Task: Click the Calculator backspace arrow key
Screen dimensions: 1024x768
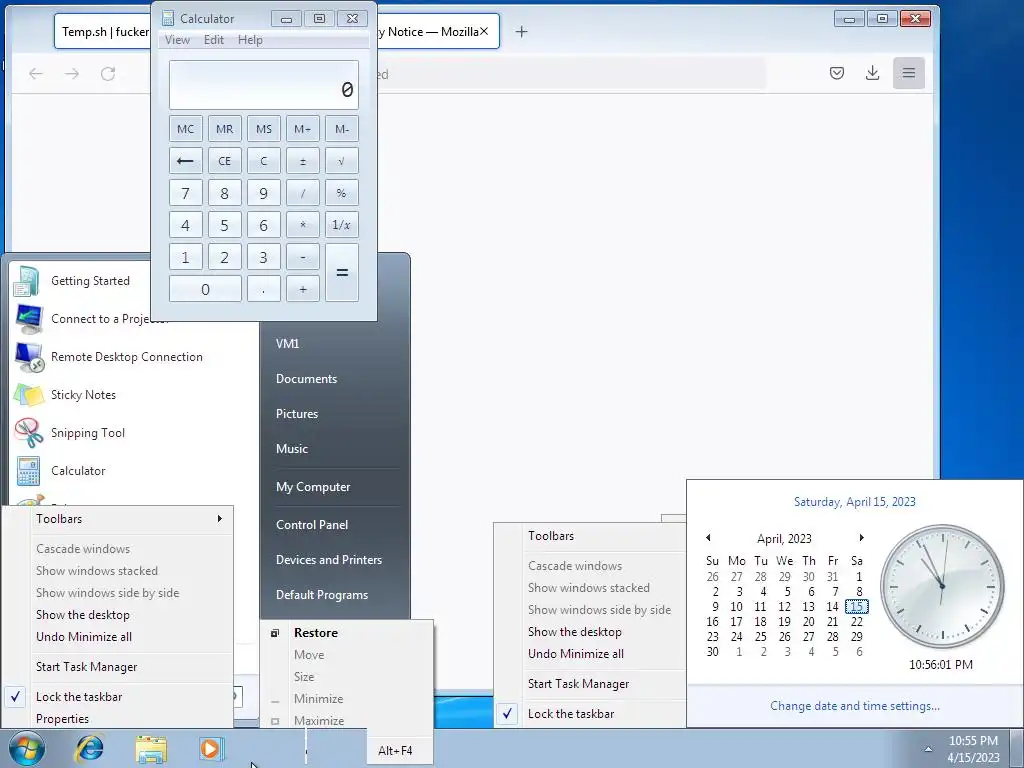Action: [185, 161]
